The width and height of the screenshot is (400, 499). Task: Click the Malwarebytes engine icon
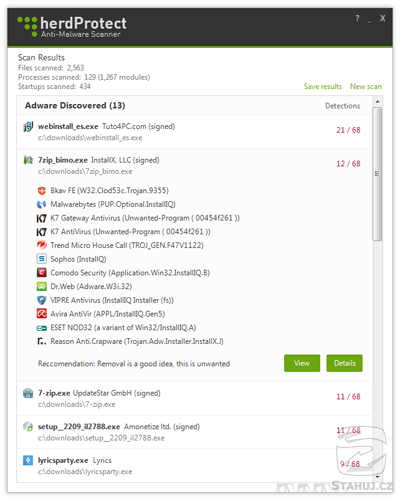pos(41,204)
